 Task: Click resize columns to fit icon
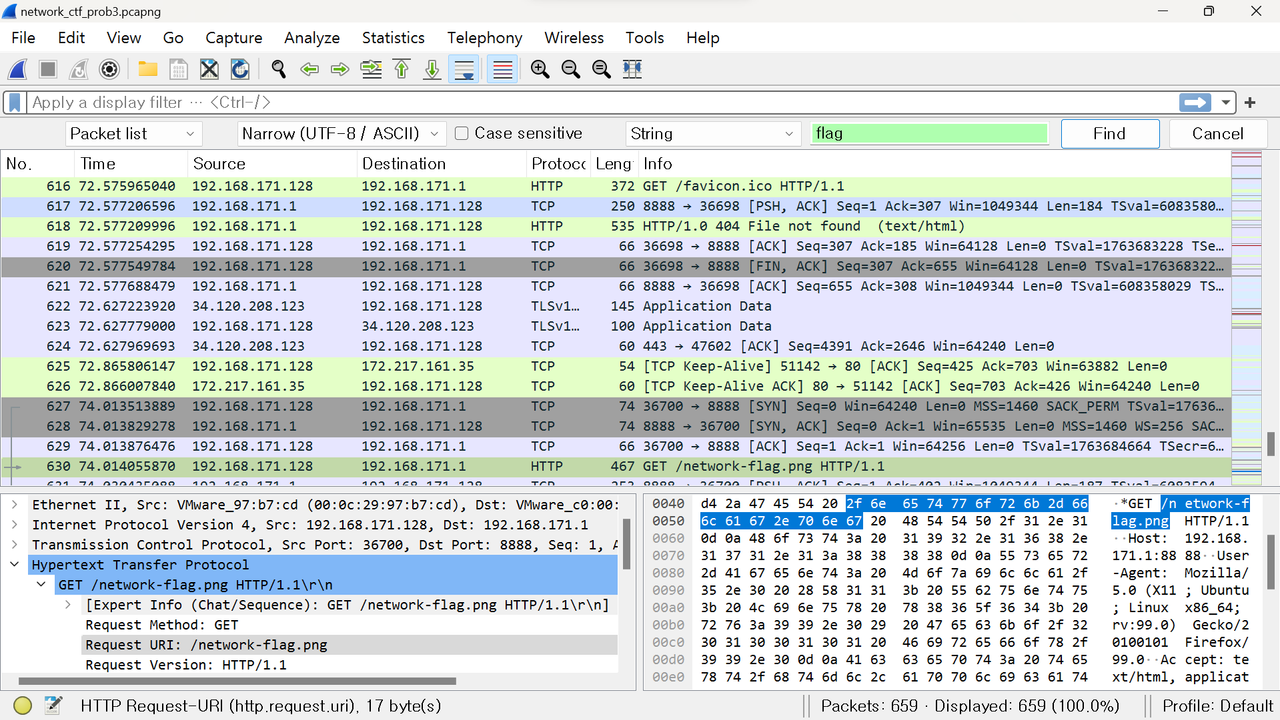pos(632,69)
